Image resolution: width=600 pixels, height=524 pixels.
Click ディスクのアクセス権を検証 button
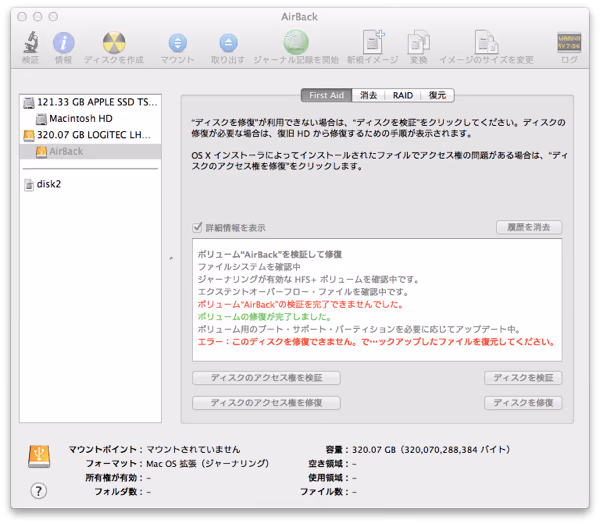266,378
